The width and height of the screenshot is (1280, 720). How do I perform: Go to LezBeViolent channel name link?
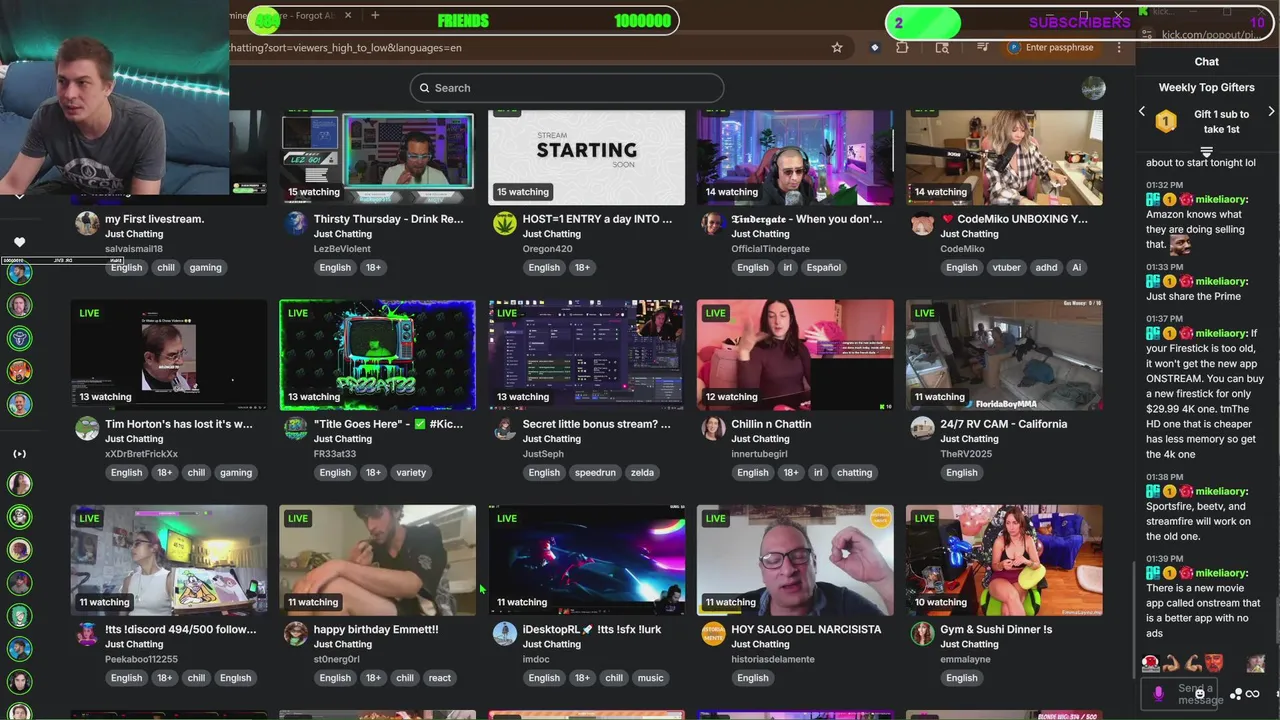coord(342,249)
